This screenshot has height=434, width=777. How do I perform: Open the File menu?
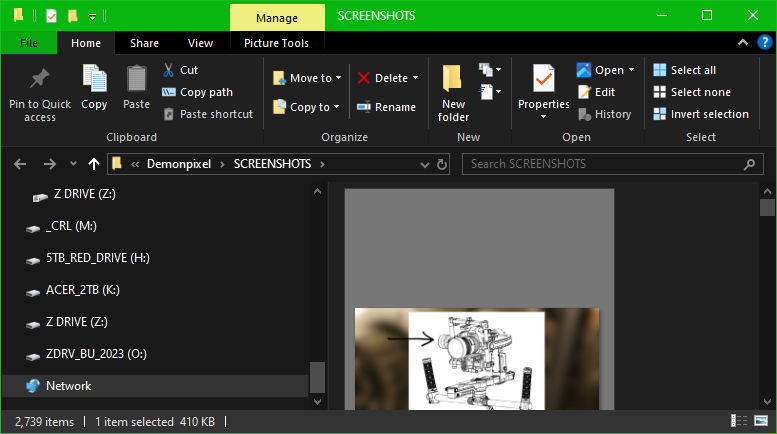tap(29, 43)
